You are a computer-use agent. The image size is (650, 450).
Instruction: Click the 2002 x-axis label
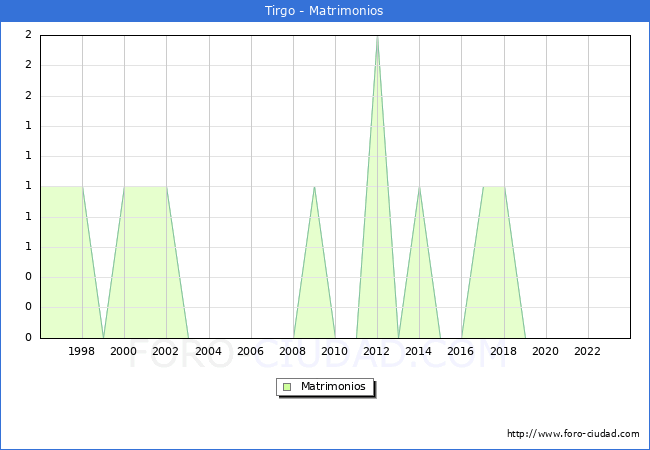pos(166,351)
